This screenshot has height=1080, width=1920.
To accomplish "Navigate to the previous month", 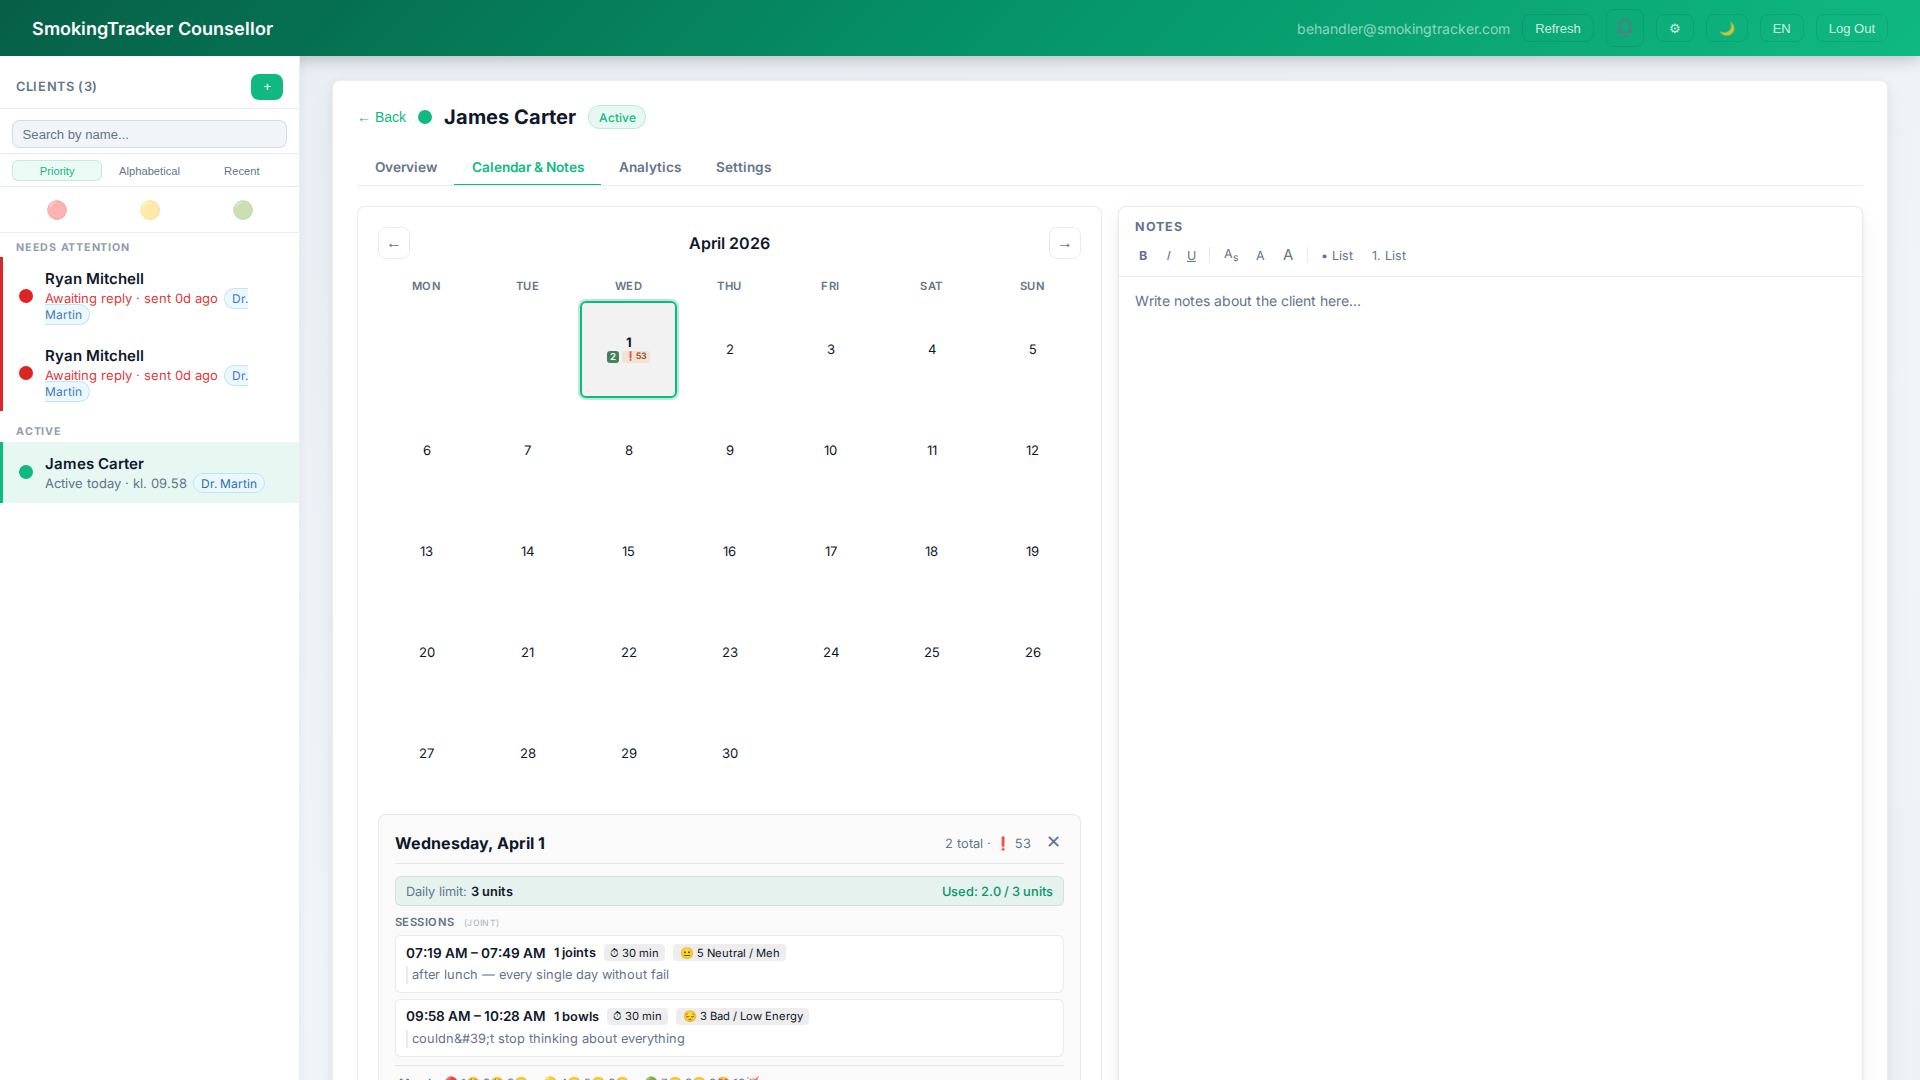I will tap(394, 243).
